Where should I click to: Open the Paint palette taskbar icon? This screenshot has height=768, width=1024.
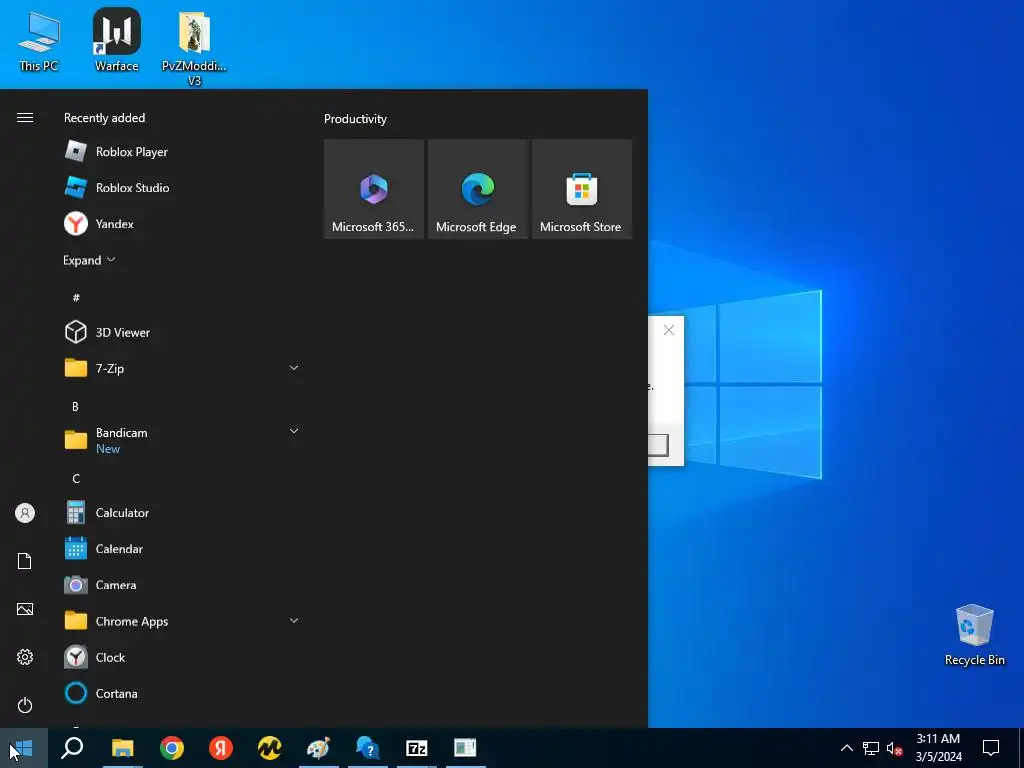tap(319, 748)
